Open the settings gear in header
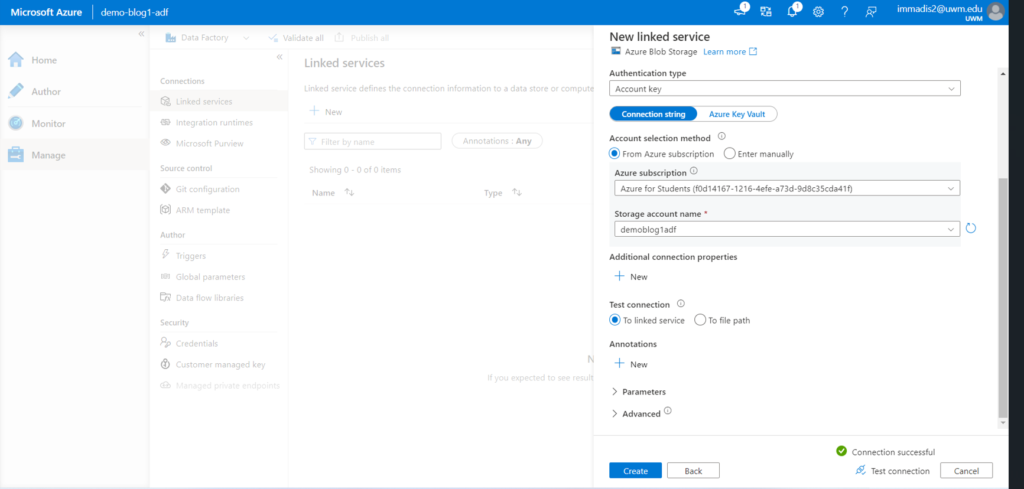The image size is (1024, 489). coord(818,12)
